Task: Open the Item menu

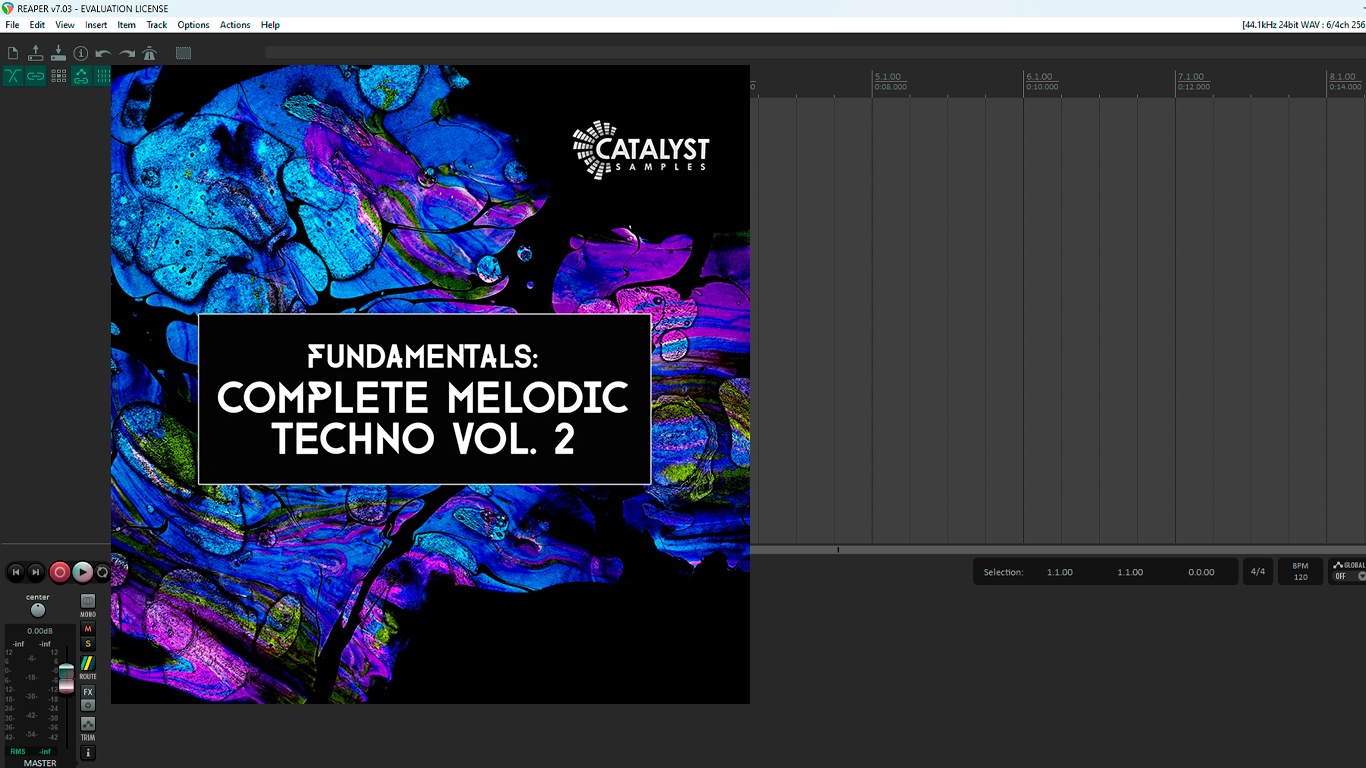Action: point(127,25)
